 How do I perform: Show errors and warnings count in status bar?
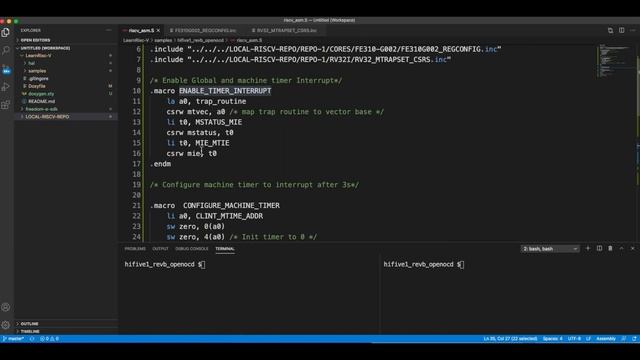[49, 339]
